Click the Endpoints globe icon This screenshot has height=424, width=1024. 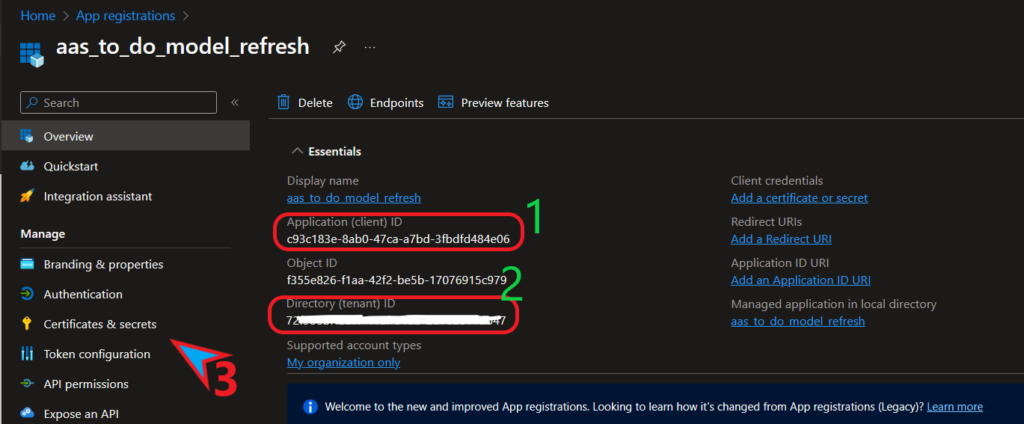[355, 103]
